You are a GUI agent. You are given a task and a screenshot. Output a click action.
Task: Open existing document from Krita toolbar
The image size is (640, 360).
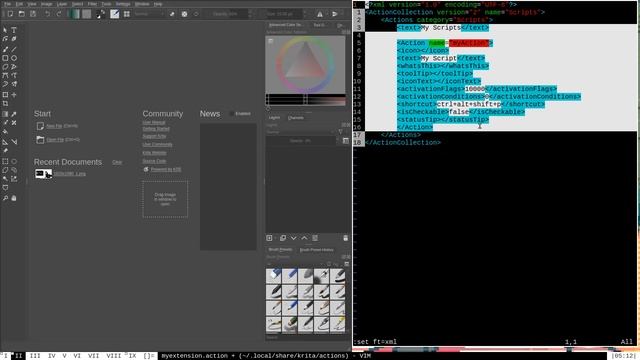tap(22, 14)
